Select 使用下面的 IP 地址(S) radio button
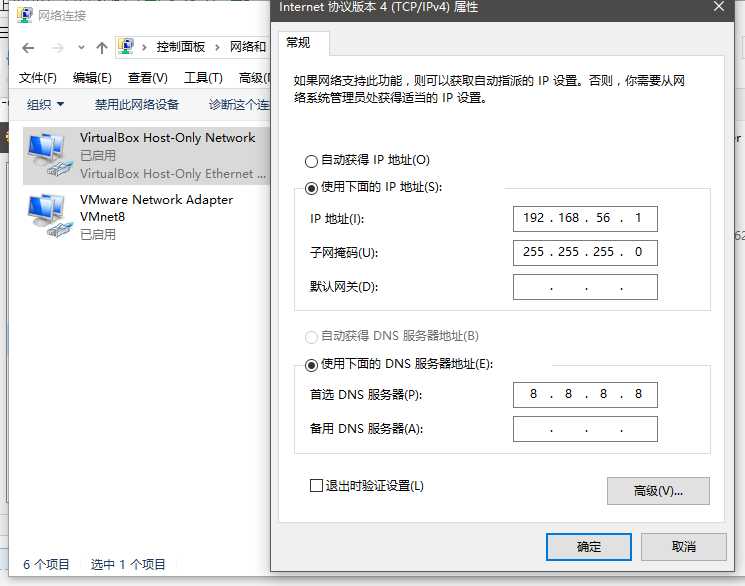Image resolution: width=745 pixels, height=586 pixels. [311, 188]
